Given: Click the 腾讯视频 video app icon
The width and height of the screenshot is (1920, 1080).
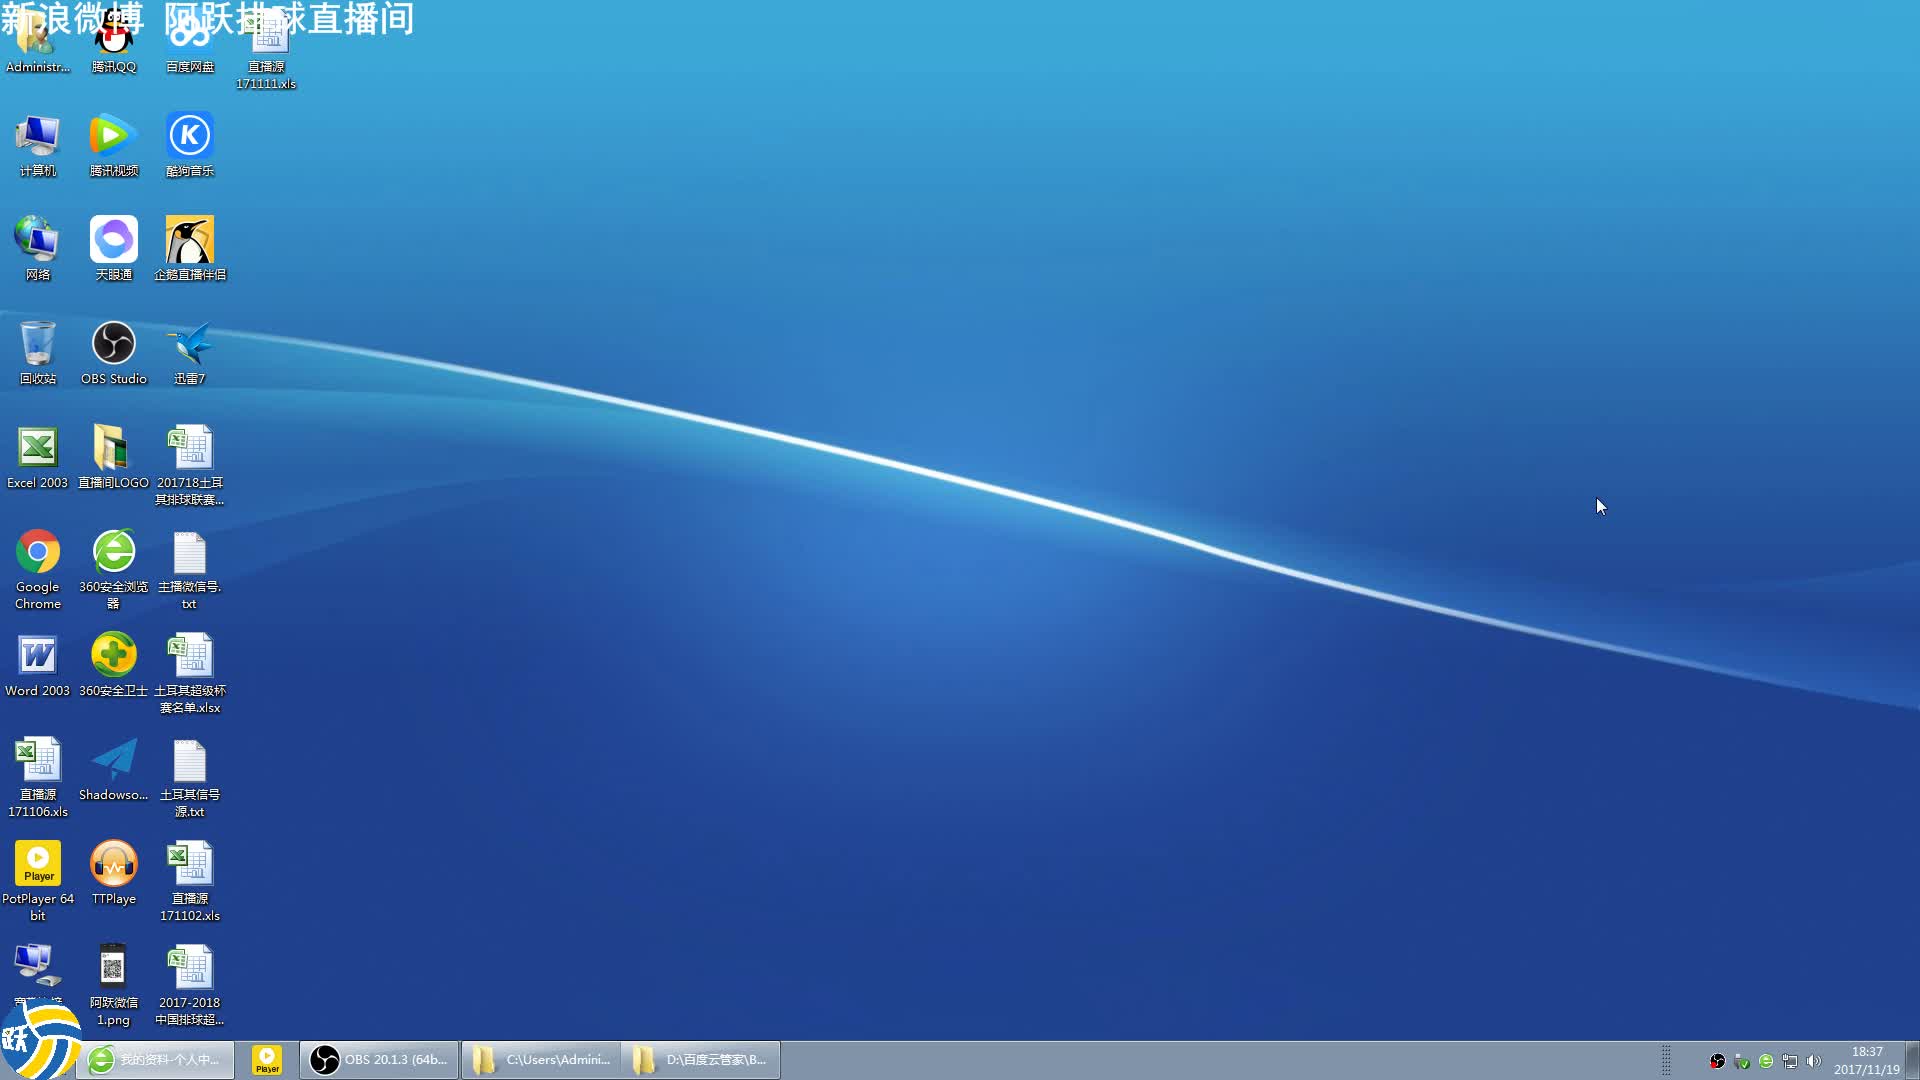Looking at the screenshot, I should (x=113, y=136).
